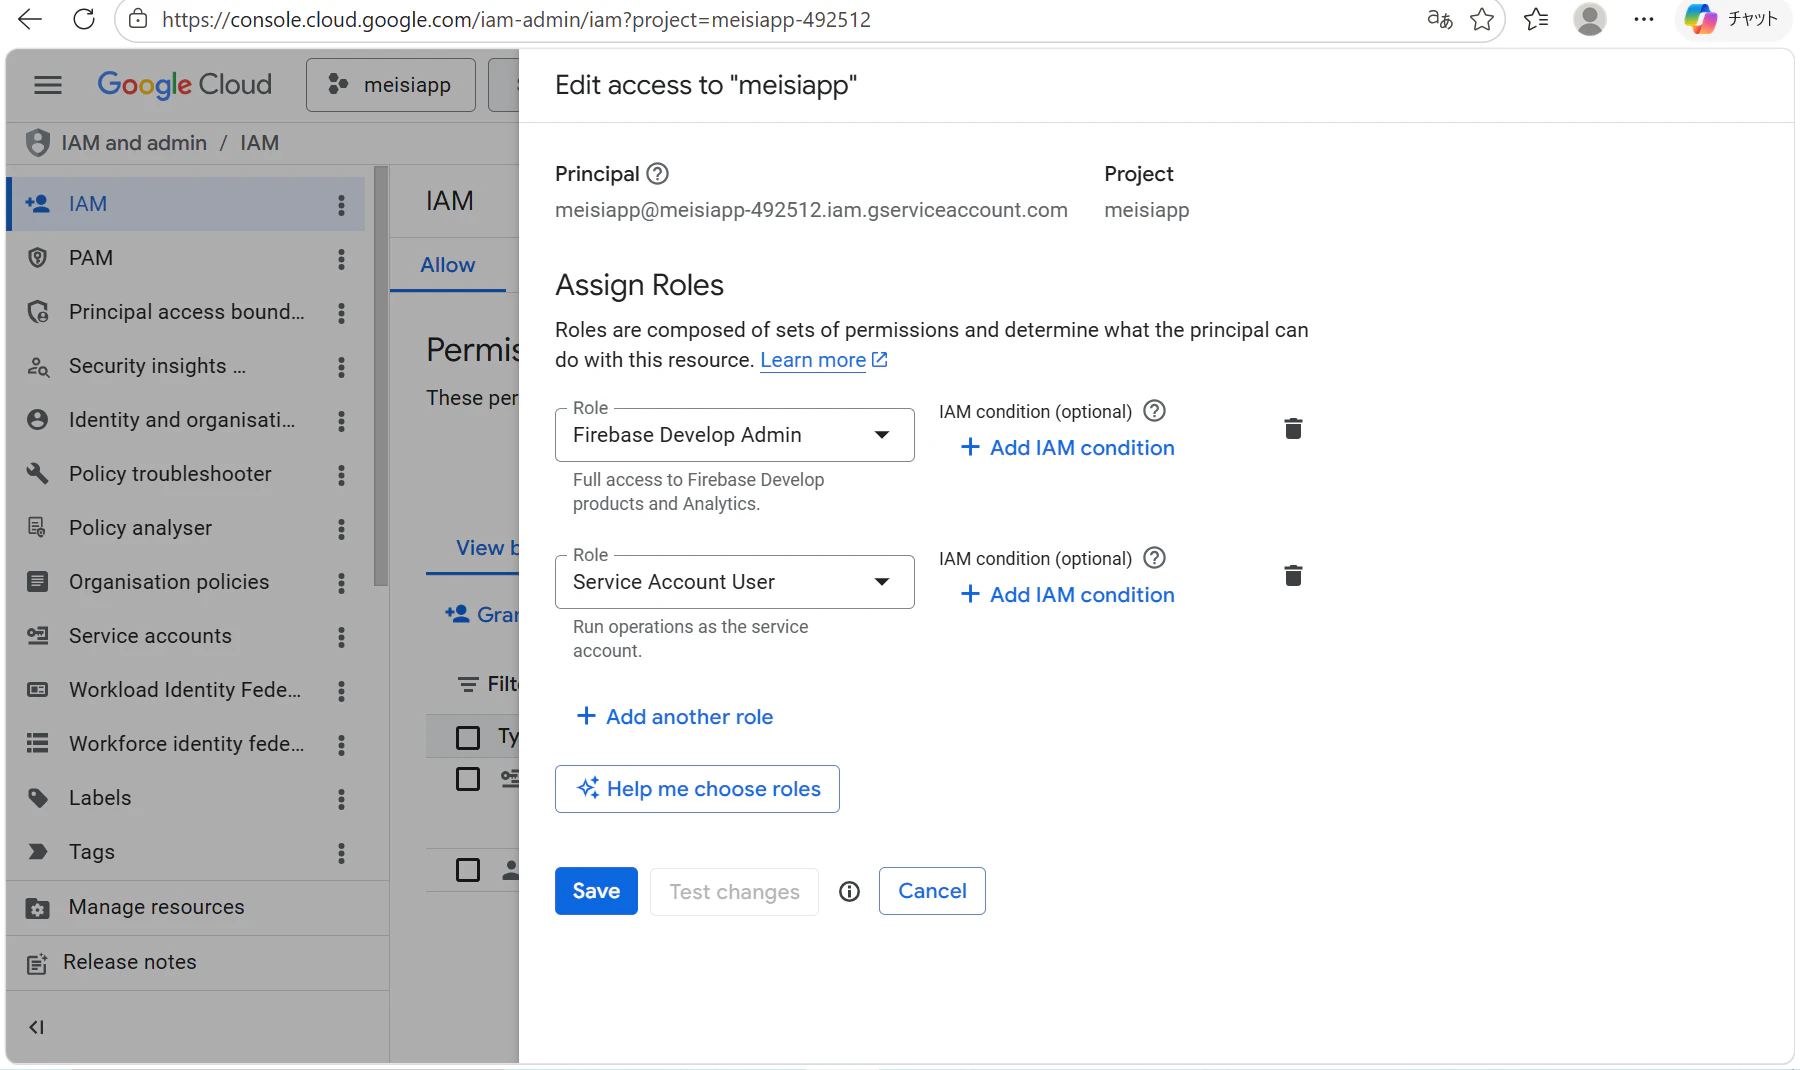Open the hamburger navigation menu
Screen dimensions: 1800x1070
pyautogui.click(x=48, y=85)
